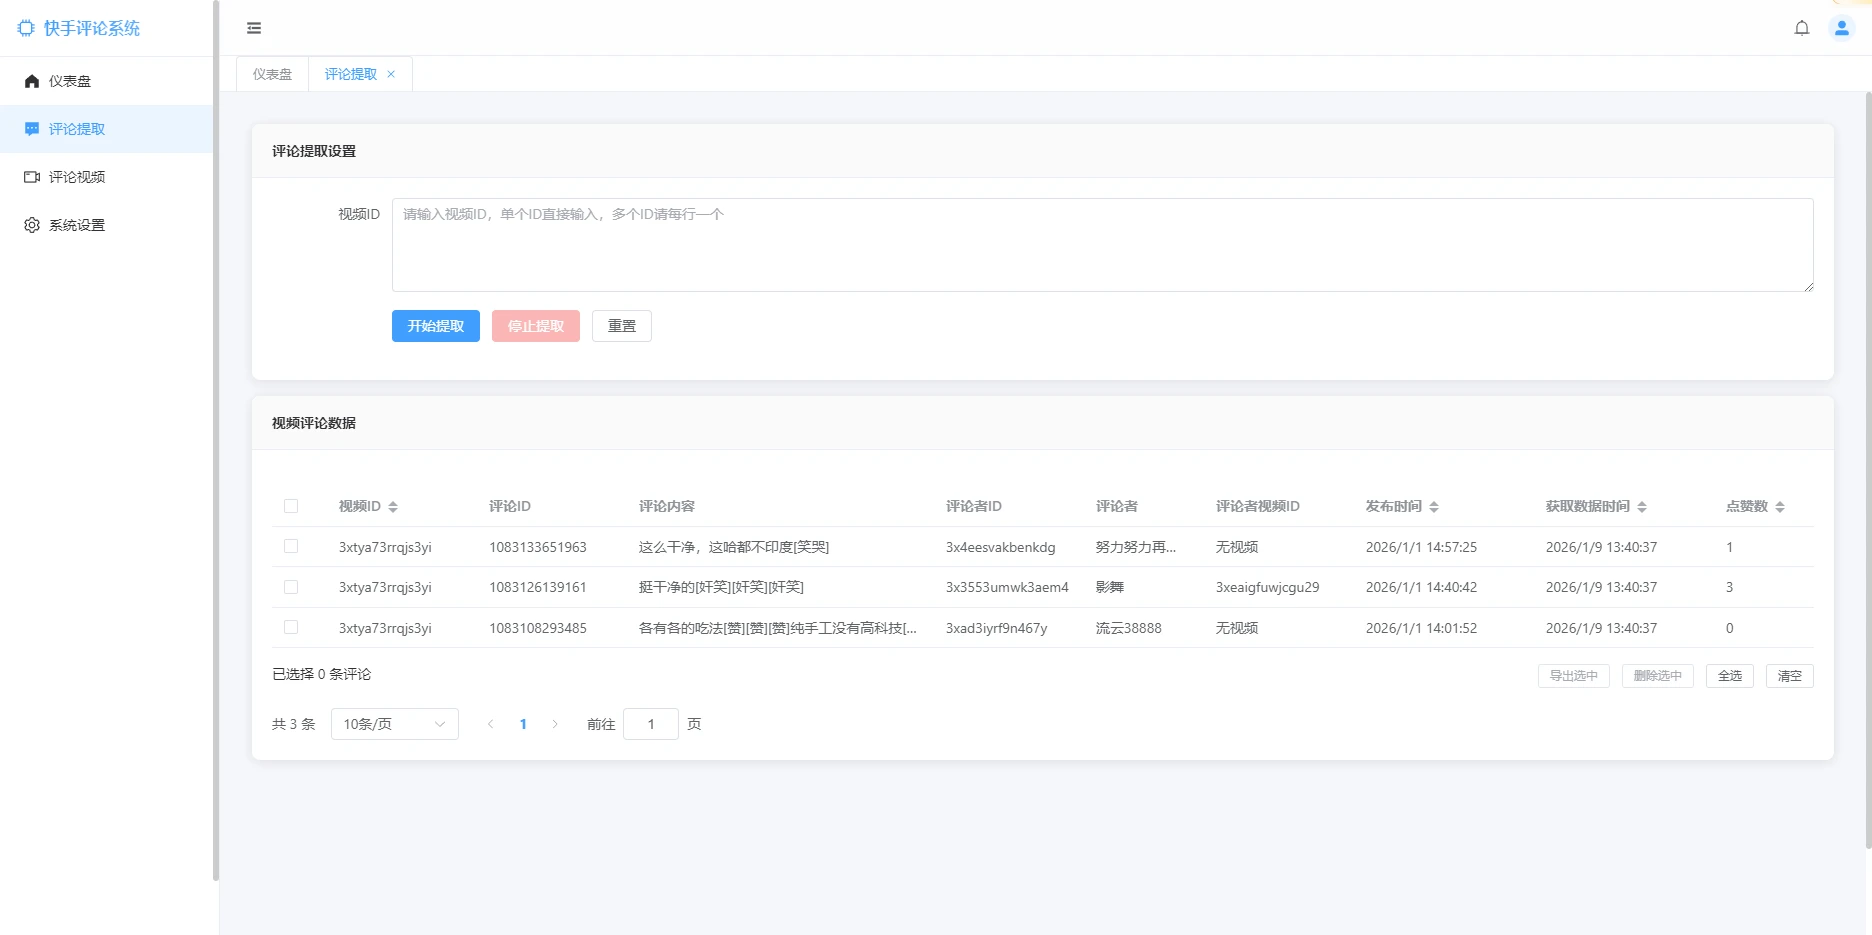Select the checkbox for comment 1083133651963
1872x935 pixels.
coord(291,547)
